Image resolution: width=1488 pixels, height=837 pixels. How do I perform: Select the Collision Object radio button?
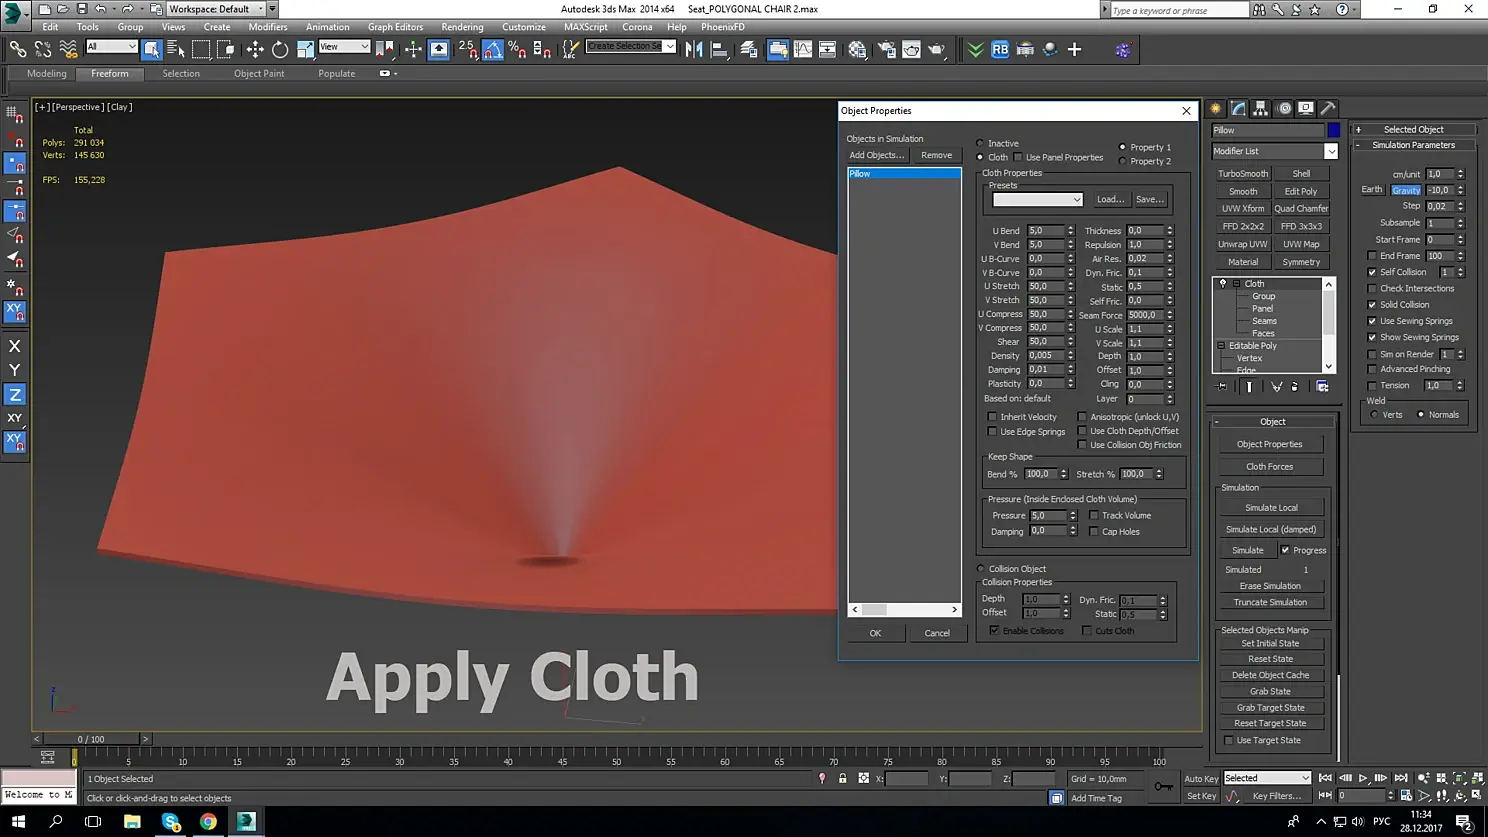[981, 569]
